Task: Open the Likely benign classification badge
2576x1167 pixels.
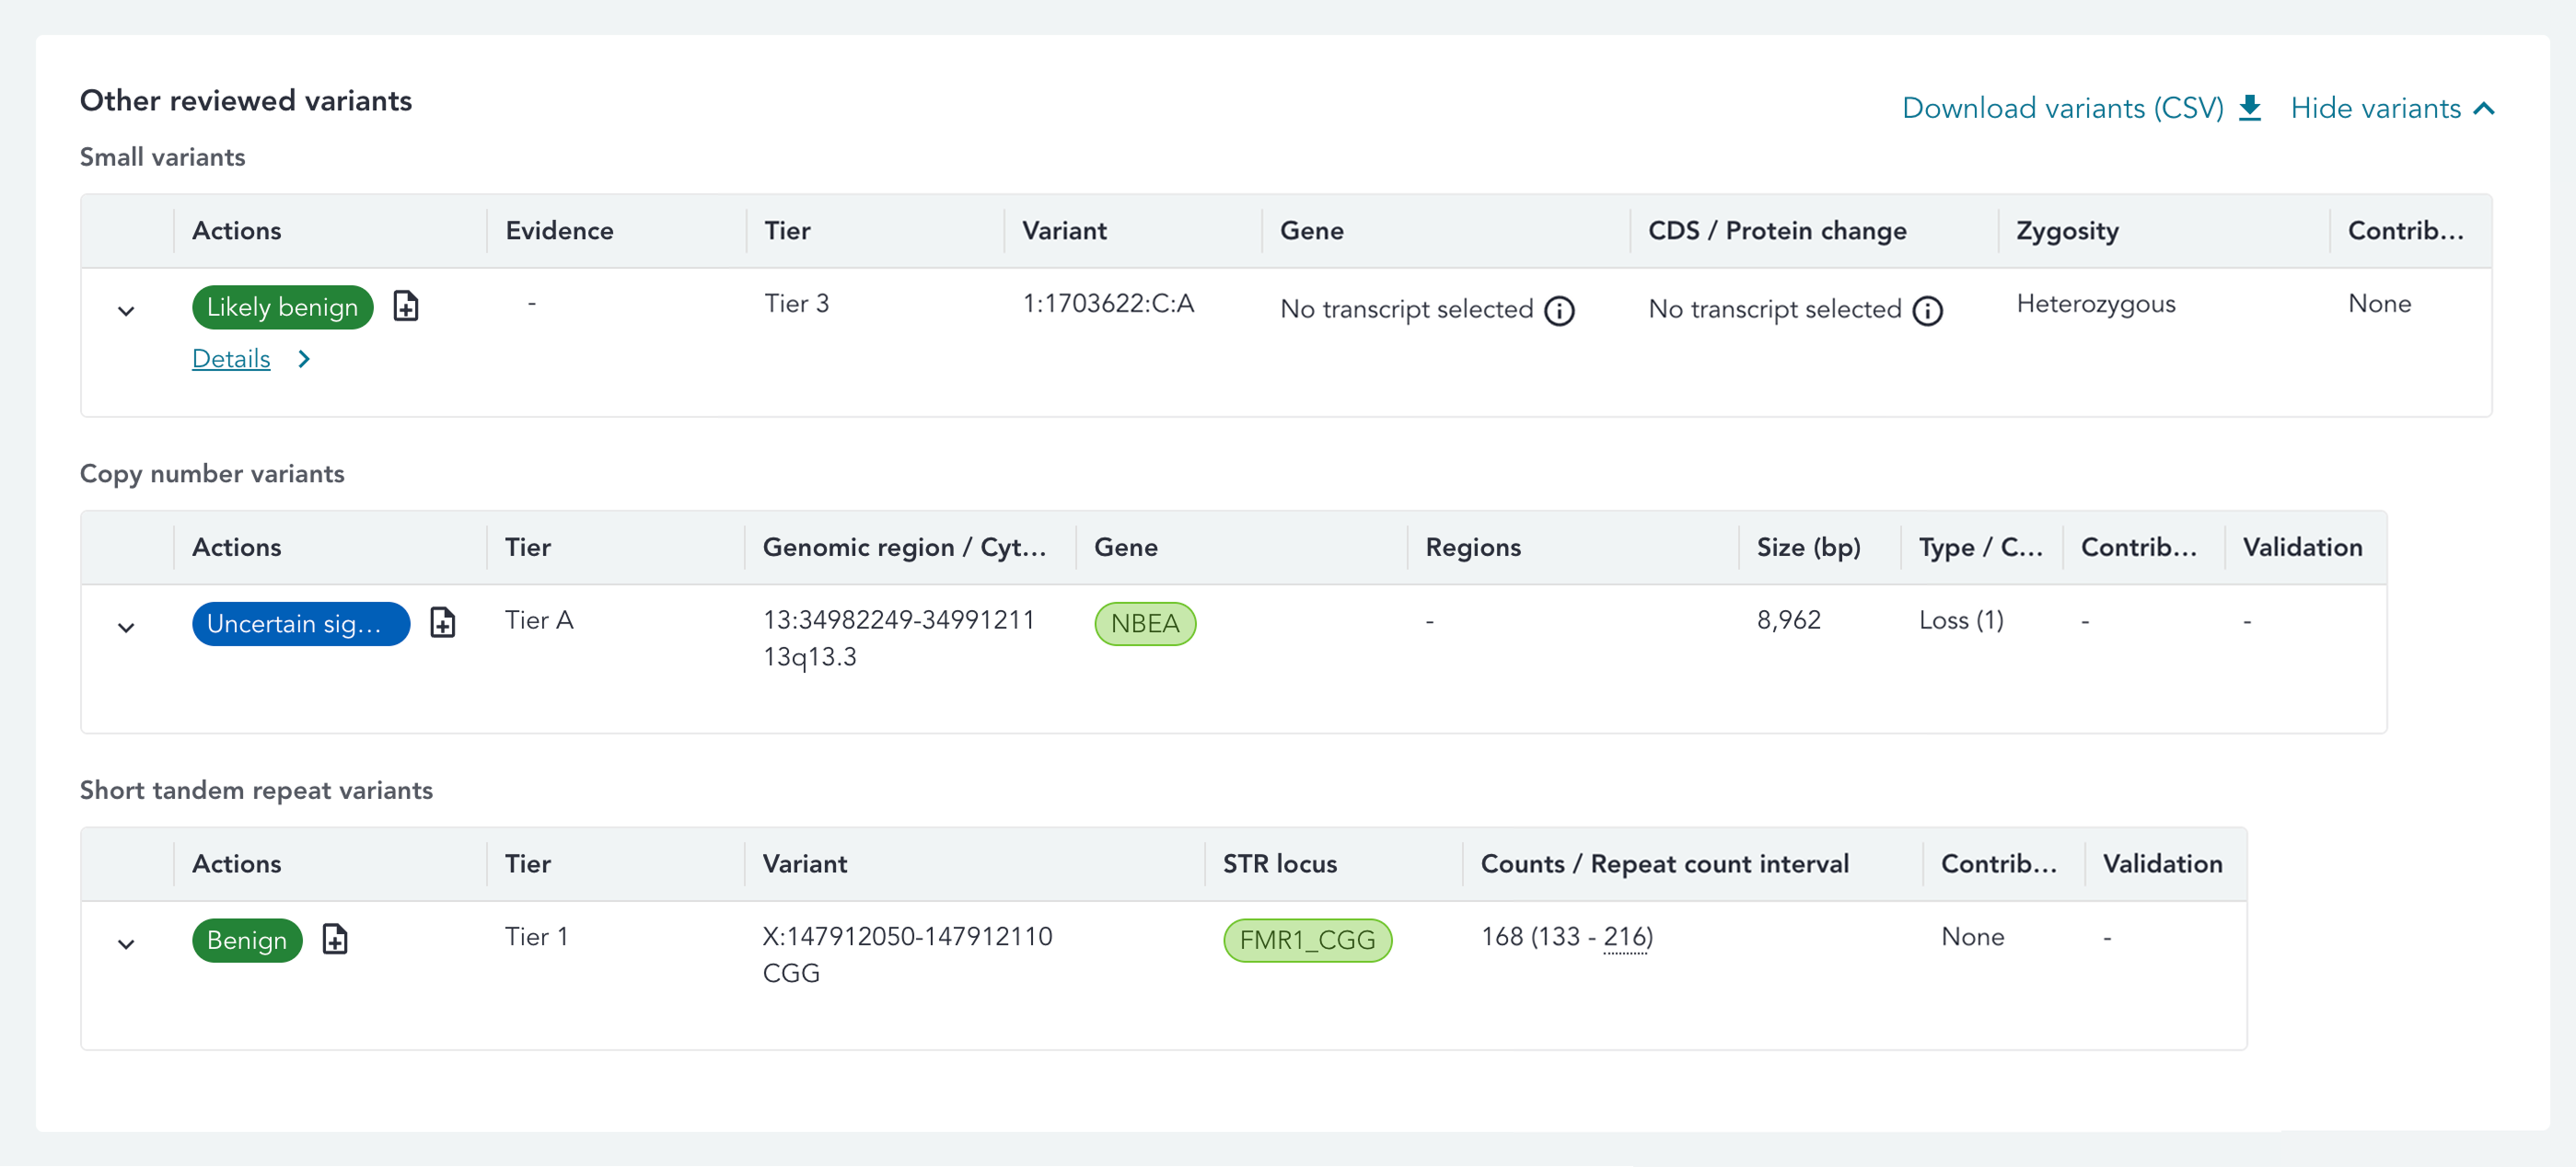Action: [x=282, y=307]
